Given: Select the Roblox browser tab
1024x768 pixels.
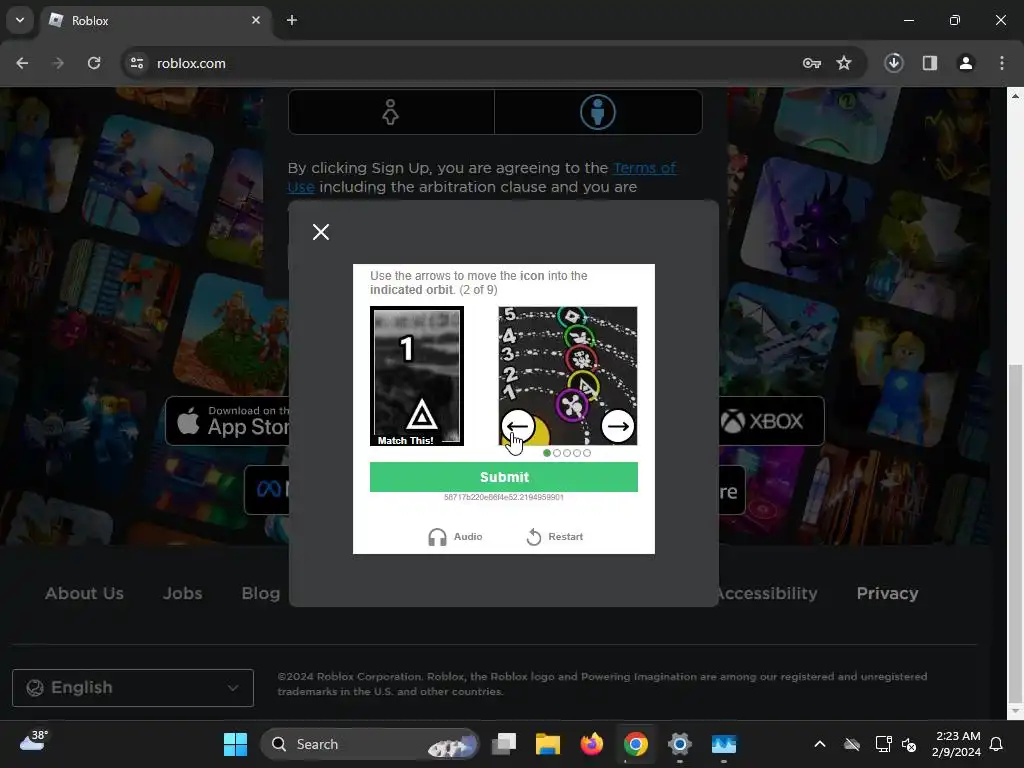Looking at the screenshot, I should (155, 21).
